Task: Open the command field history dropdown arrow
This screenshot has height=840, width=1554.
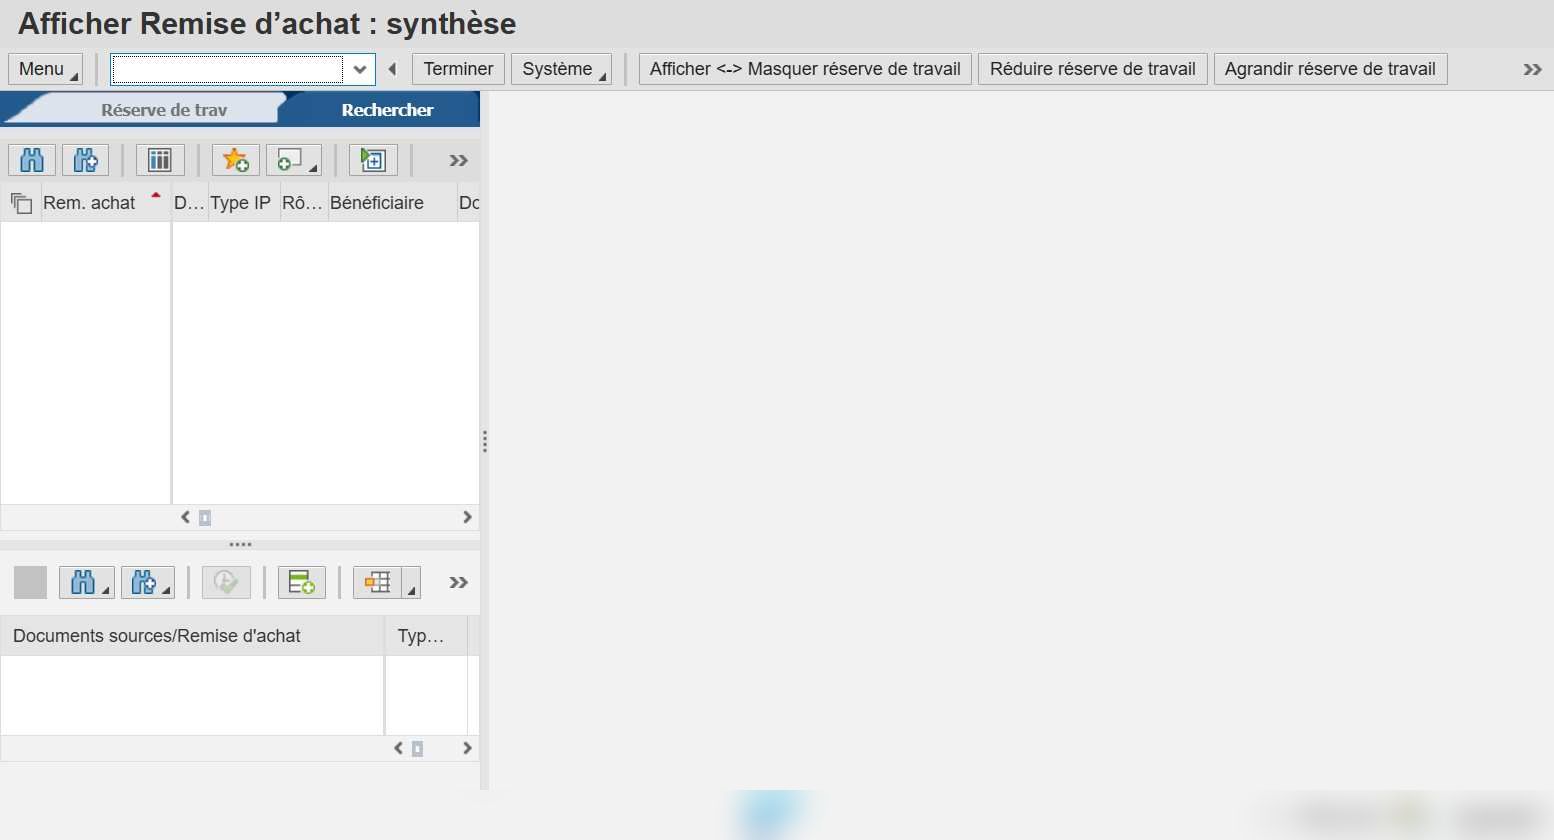Action: coord(360,69)
